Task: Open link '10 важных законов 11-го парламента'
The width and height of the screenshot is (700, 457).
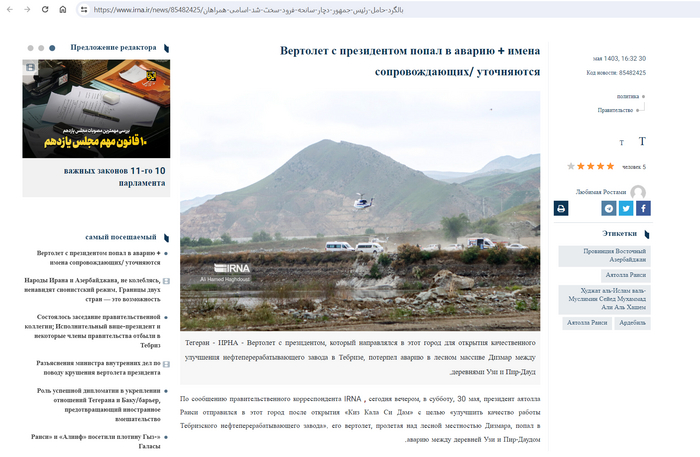Action: point(114,177)
